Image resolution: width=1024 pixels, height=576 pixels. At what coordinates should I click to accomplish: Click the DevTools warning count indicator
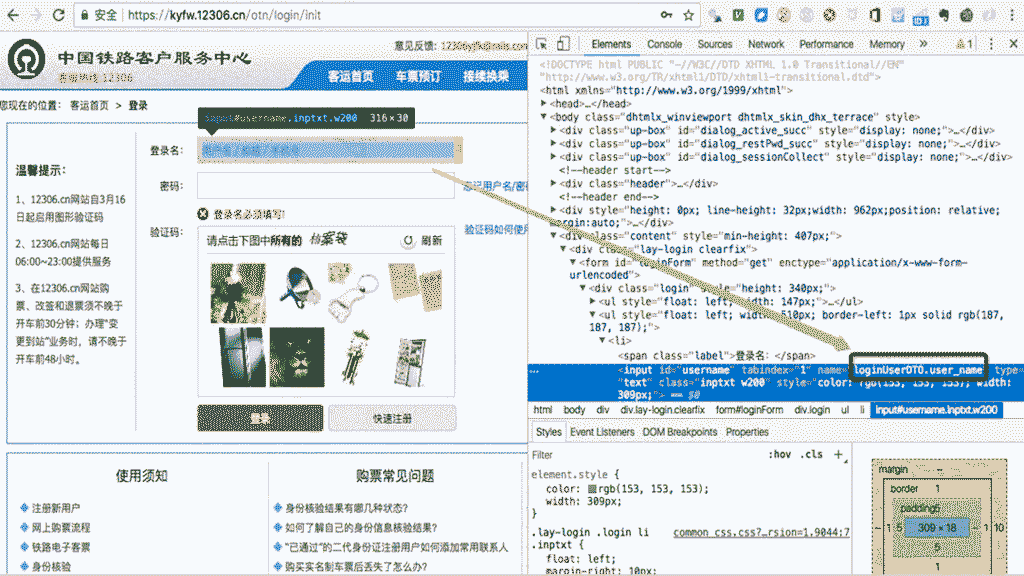click(965, 44)
